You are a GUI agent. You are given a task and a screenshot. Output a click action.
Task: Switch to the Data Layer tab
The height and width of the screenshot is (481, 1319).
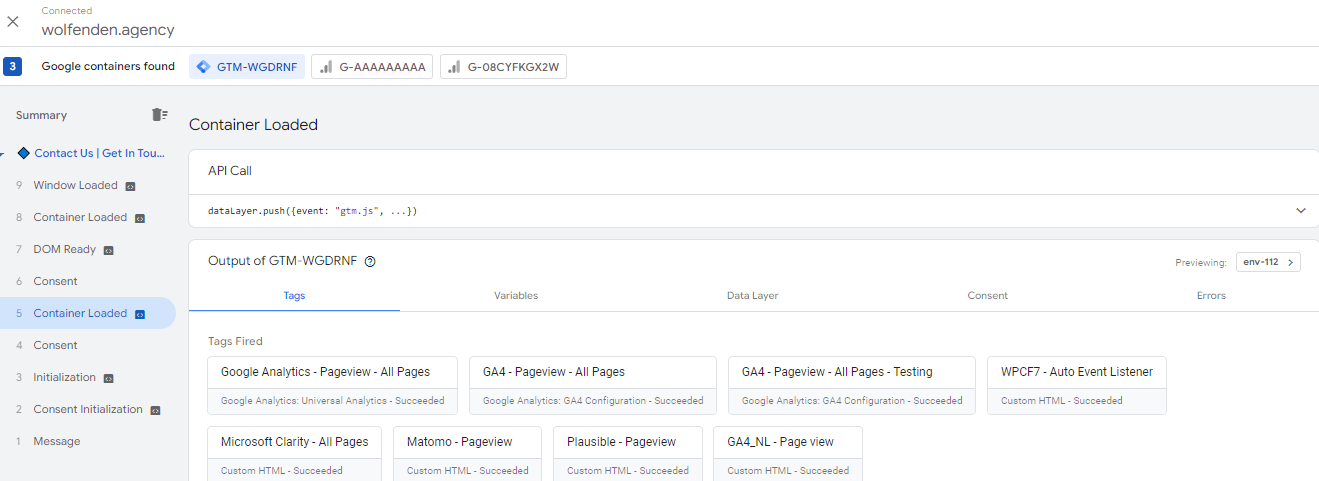click(752, 295)
